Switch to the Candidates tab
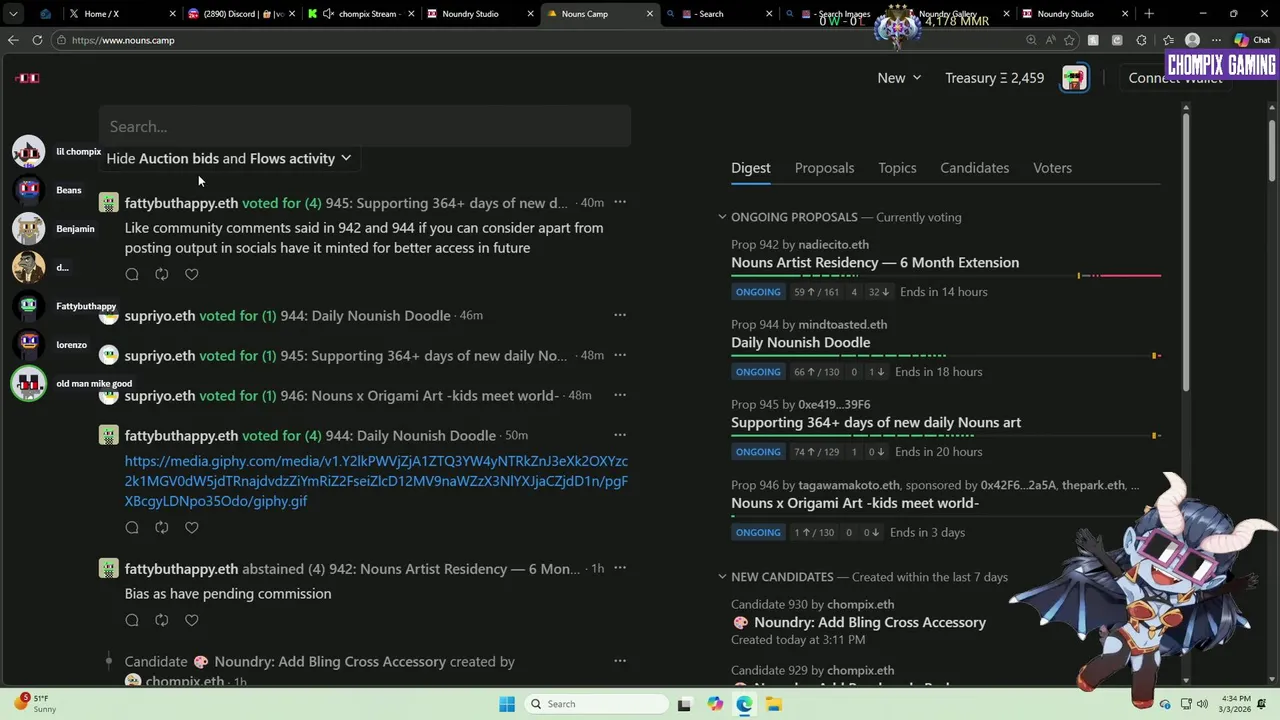This screenshot has width=1280, height=720. 974,168
